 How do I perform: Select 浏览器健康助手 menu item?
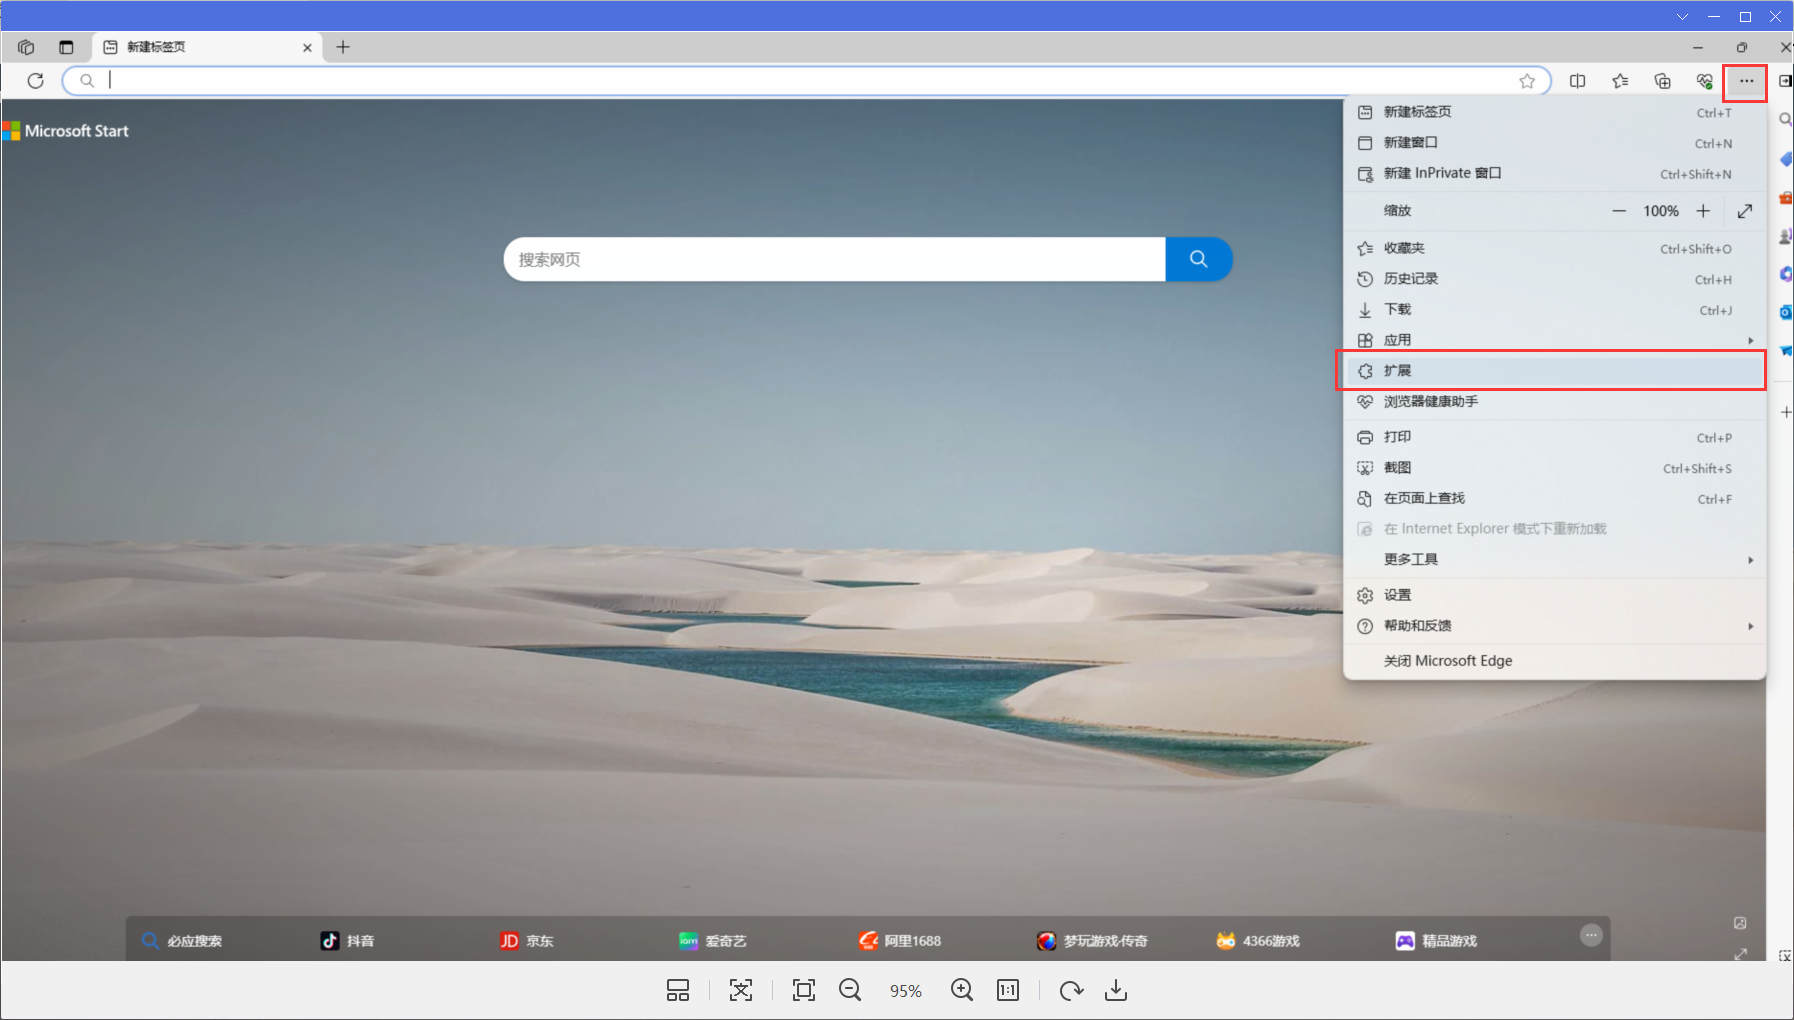point(1555,402)
